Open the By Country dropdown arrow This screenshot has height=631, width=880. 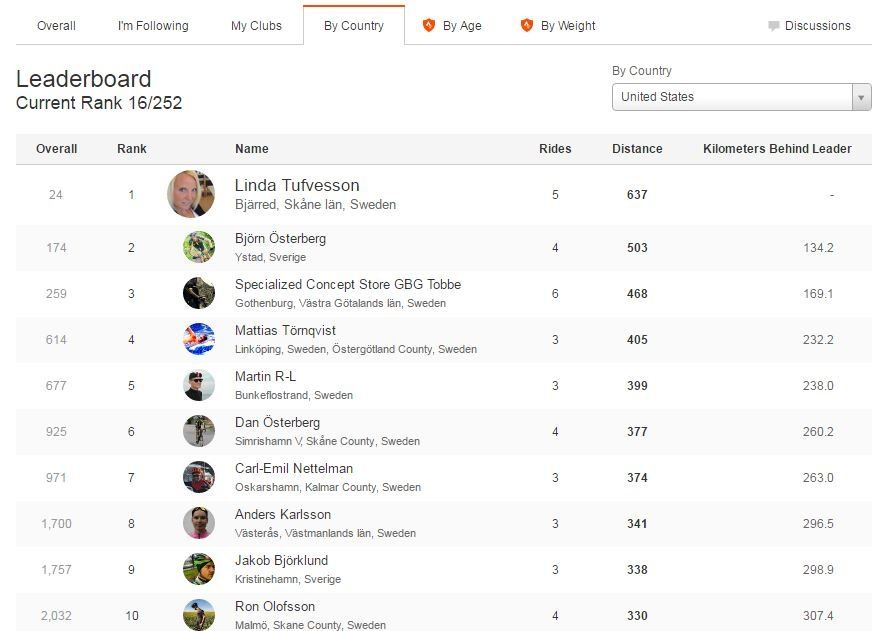861,97
